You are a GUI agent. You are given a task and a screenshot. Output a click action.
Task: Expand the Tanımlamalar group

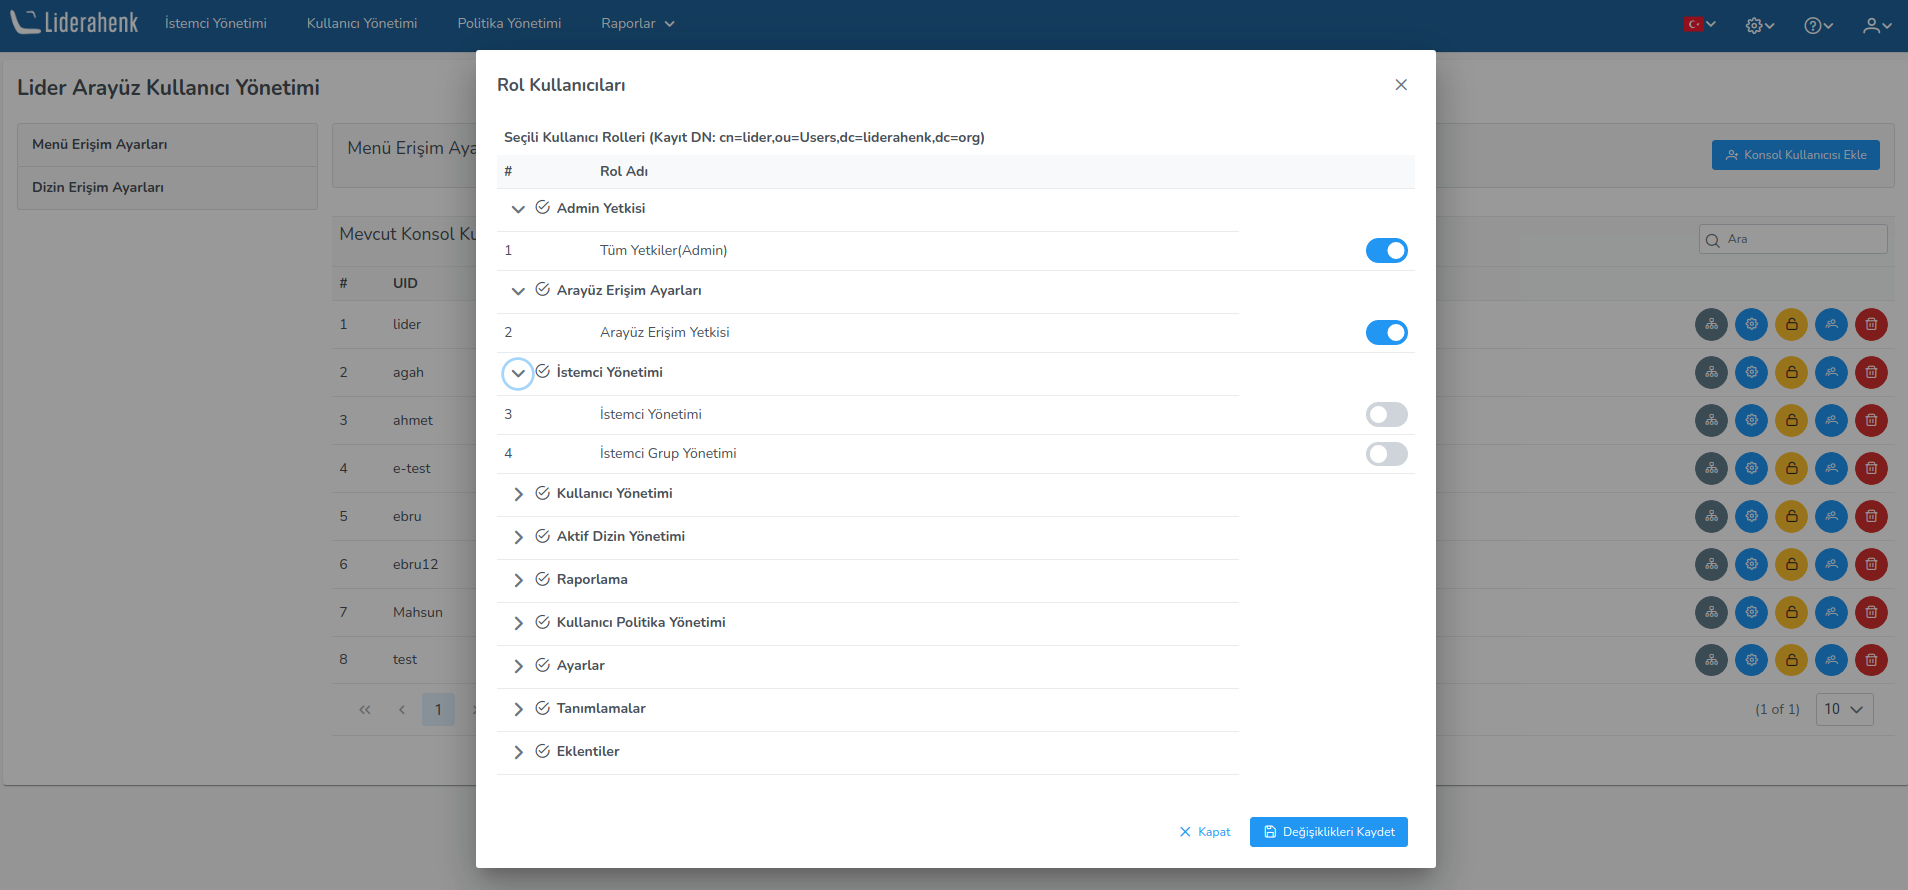click(518, 709)
